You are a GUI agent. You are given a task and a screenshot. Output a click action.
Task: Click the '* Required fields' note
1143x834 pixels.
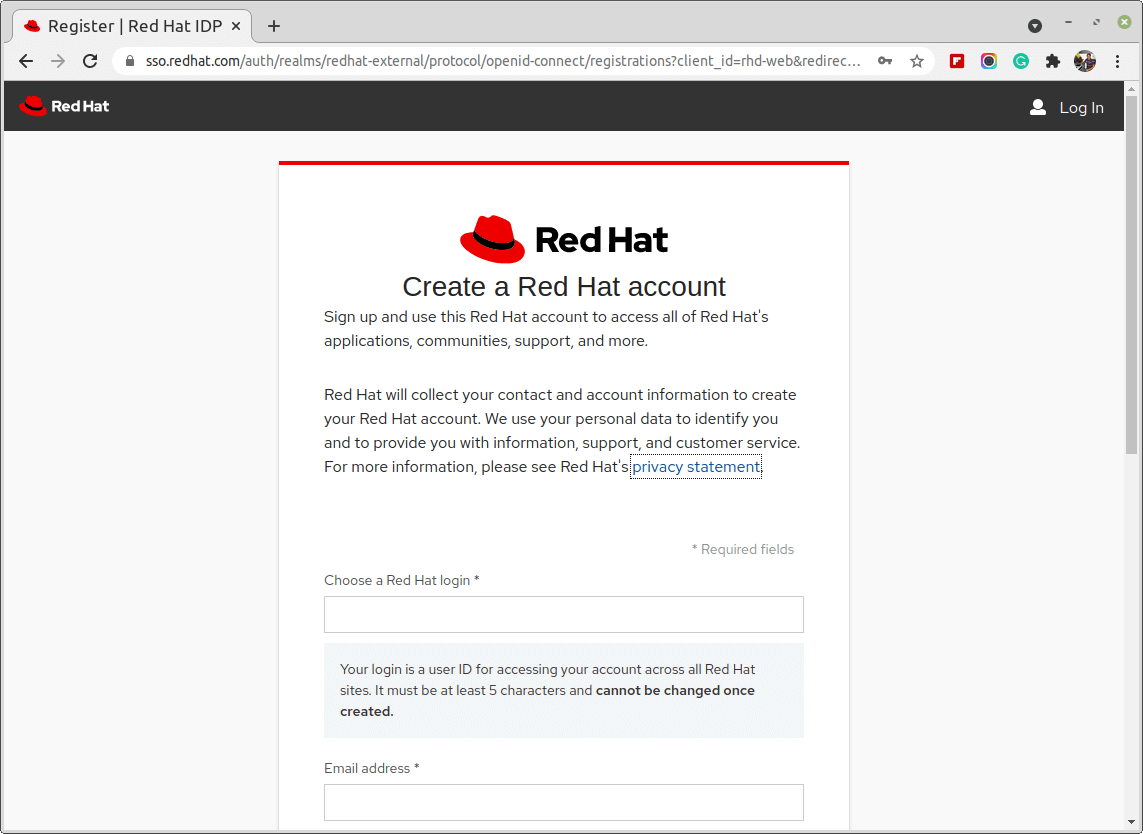click(743, 550)
